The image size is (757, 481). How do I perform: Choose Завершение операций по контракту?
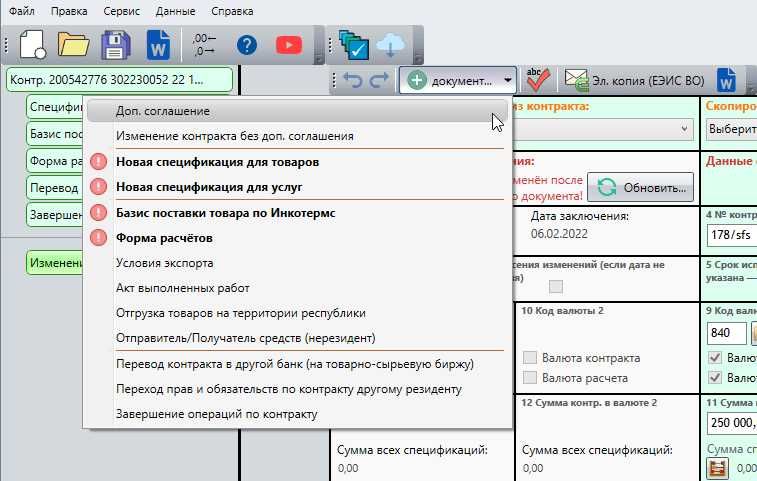pos(297,414)
